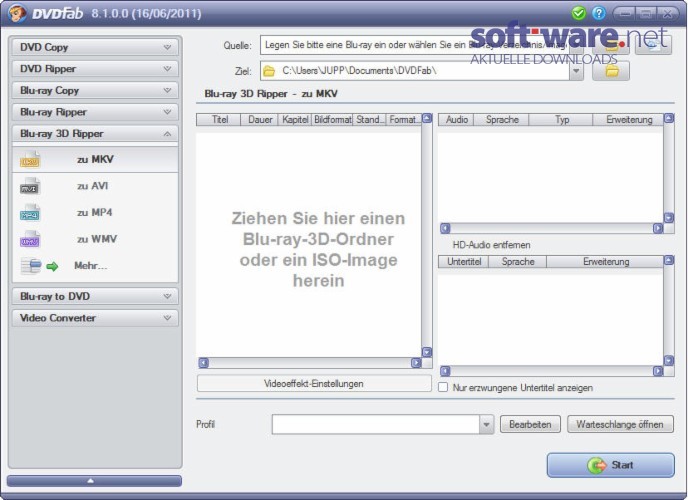
Task: Click horizontal scrollbar track of title list
Action: [x=310, y=363]
